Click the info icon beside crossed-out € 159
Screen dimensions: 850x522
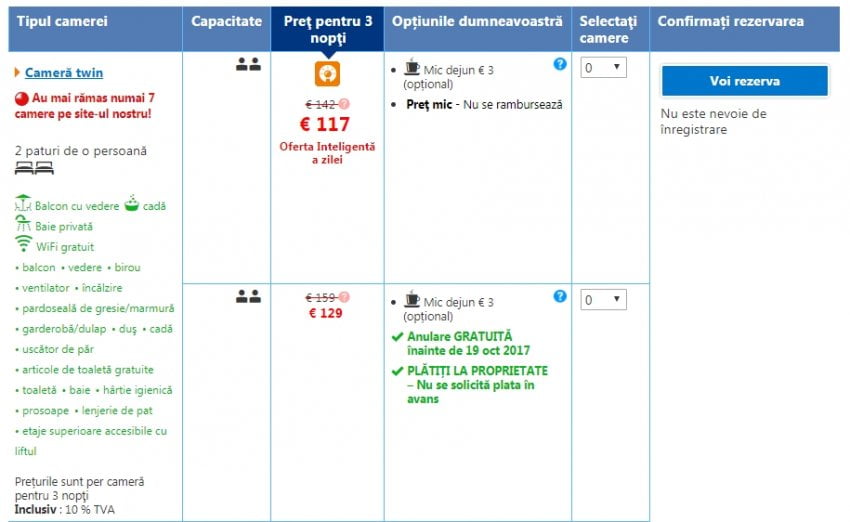coord(345,297)
